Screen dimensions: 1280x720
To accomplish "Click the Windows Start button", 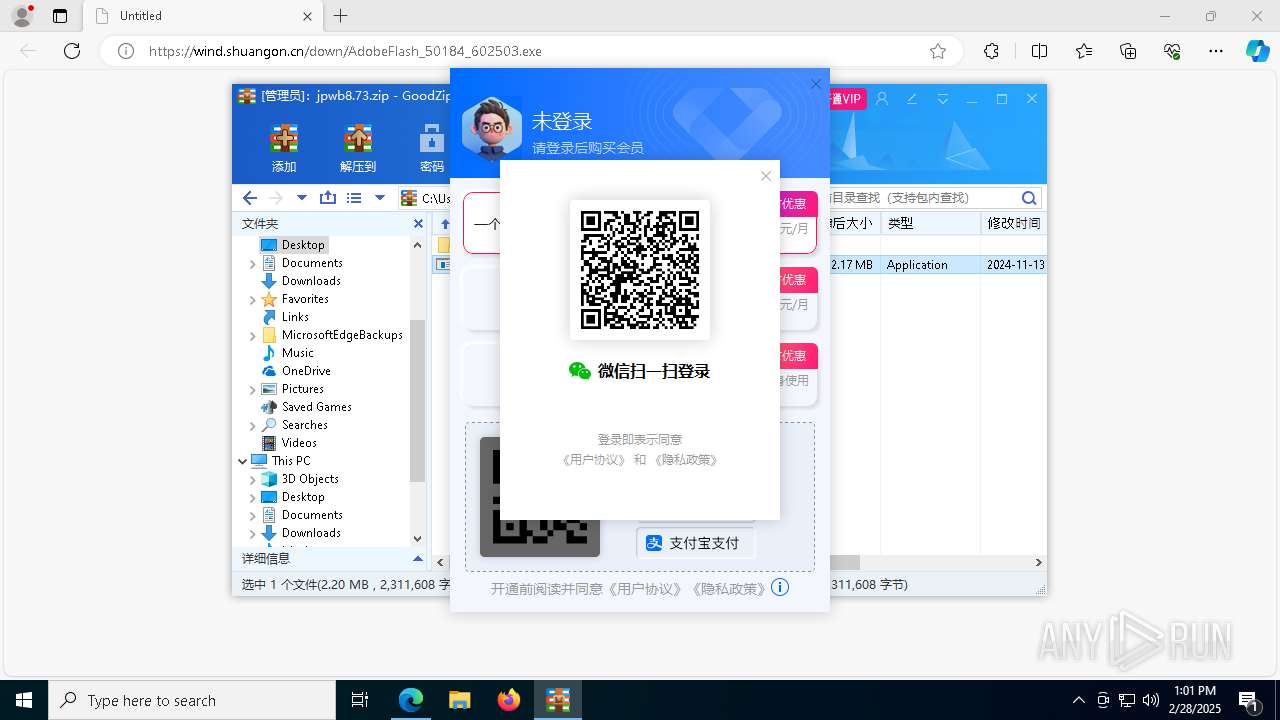I will click(24, 700).
